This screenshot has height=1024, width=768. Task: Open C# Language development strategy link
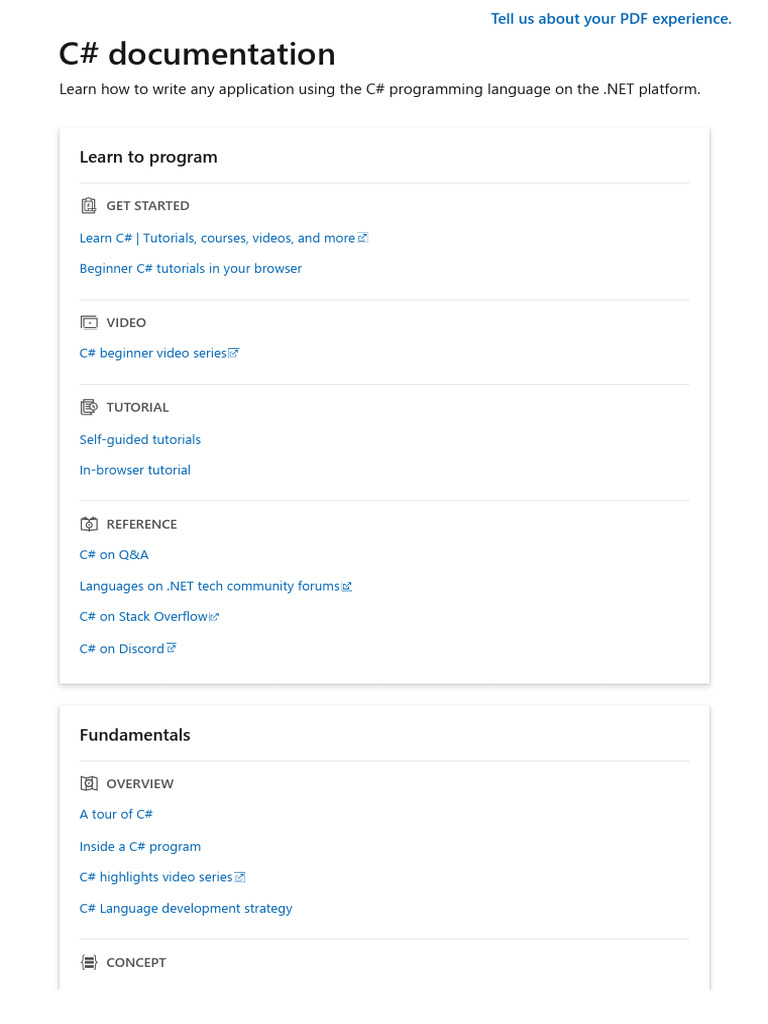[x=186, y=909]
